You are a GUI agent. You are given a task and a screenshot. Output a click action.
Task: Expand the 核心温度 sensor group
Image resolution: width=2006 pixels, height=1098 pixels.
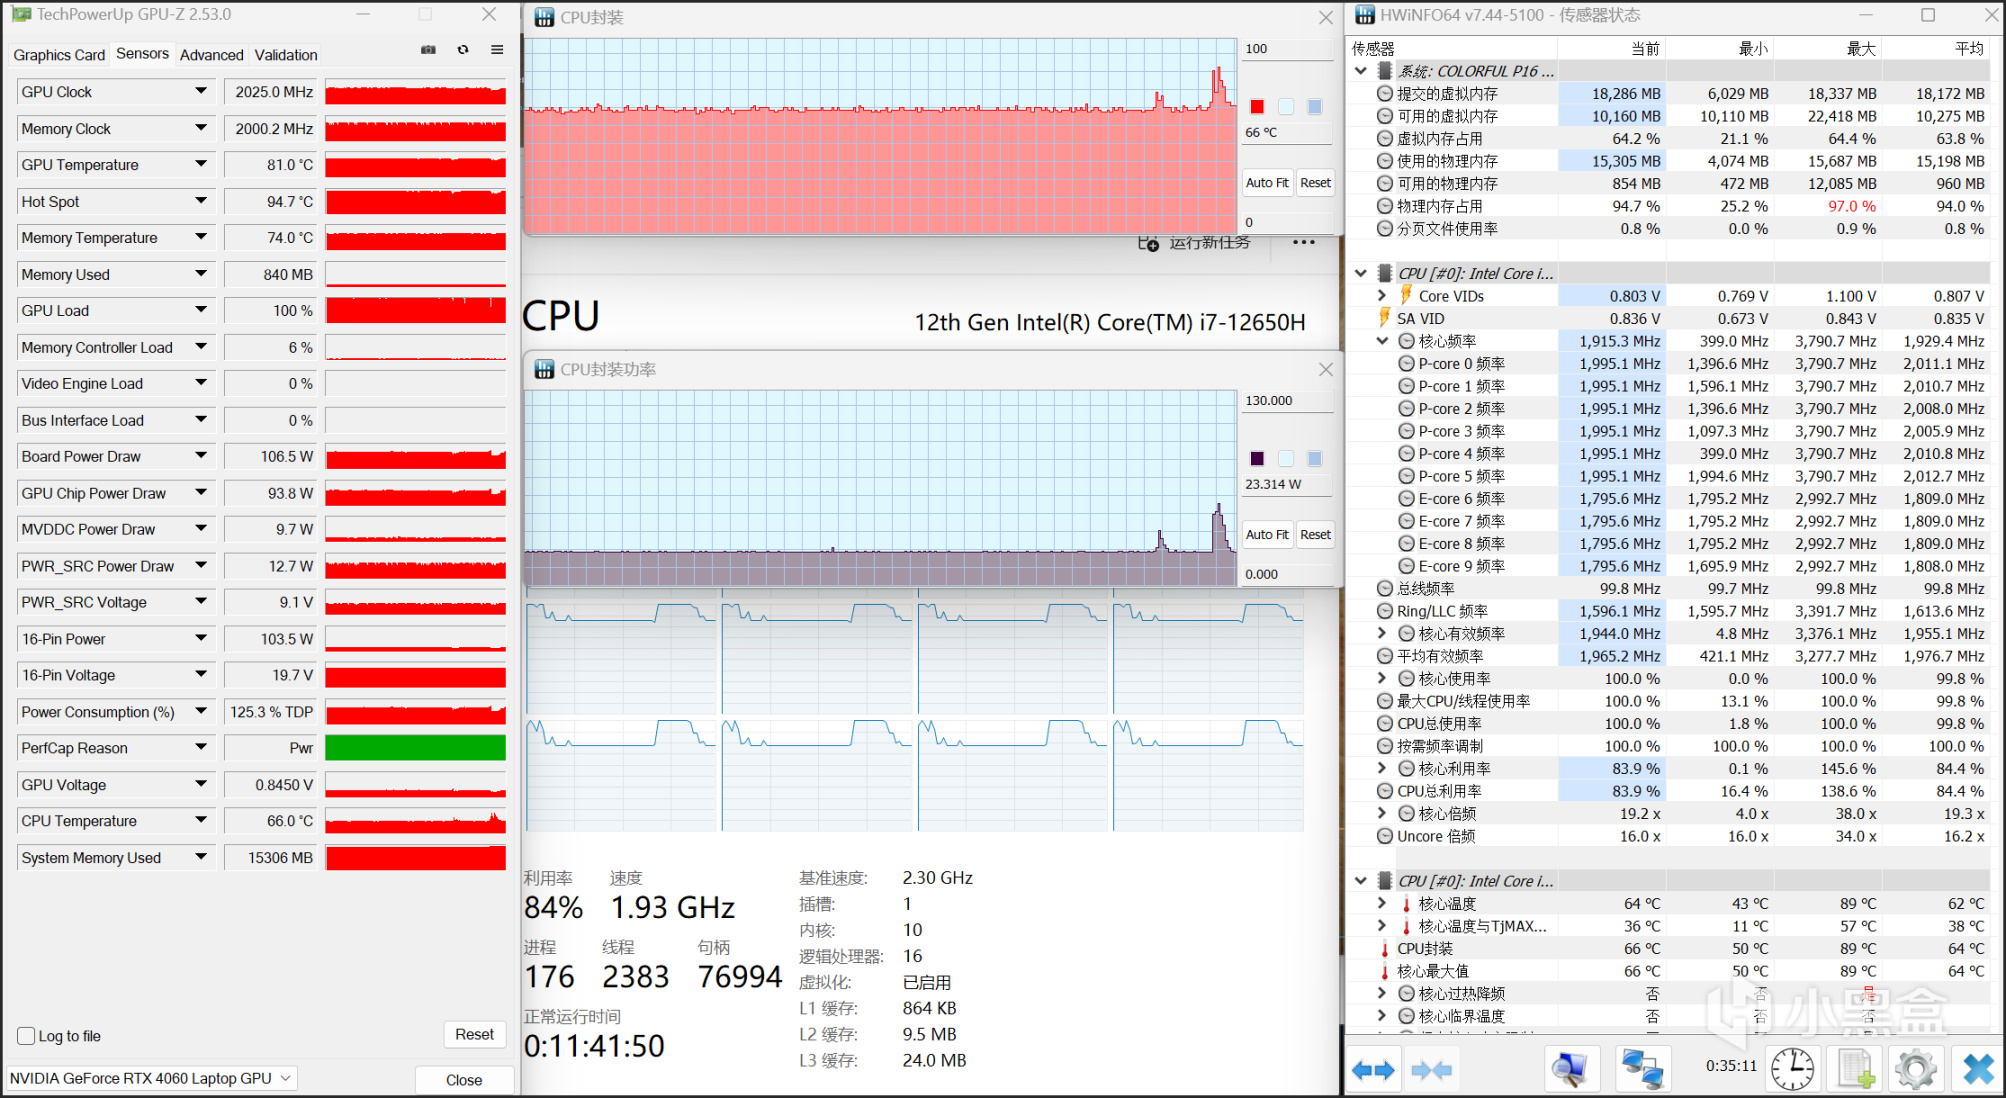point(1382,904)
